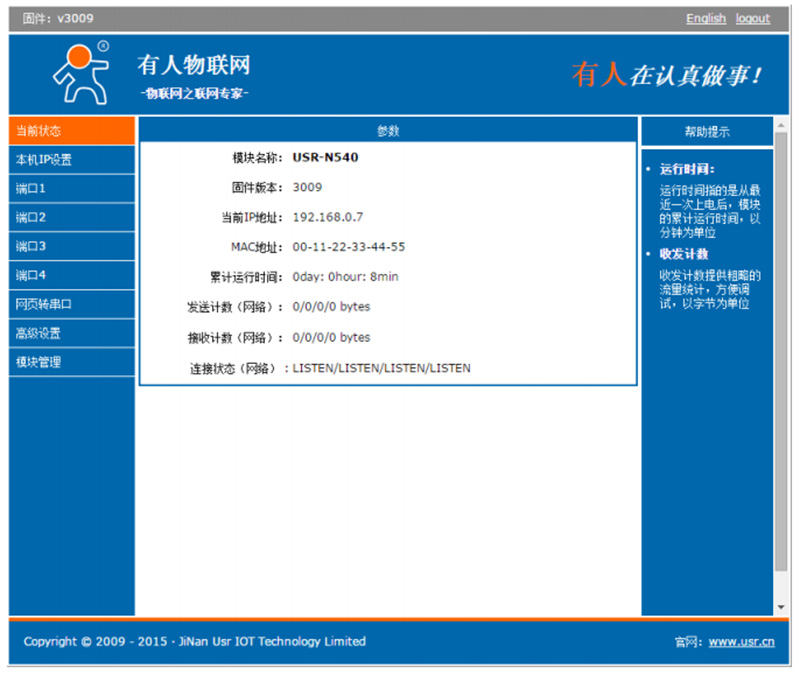Click the 当前IP地址 label
The image size is (800, 674).
[252, 218]
